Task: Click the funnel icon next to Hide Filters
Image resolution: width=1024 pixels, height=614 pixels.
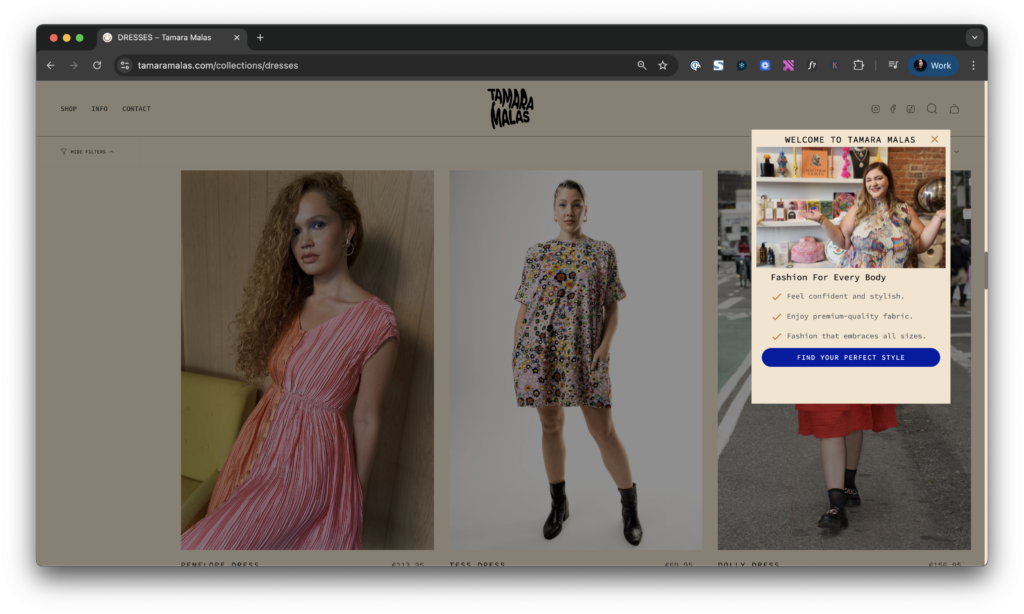Action: 64,151
